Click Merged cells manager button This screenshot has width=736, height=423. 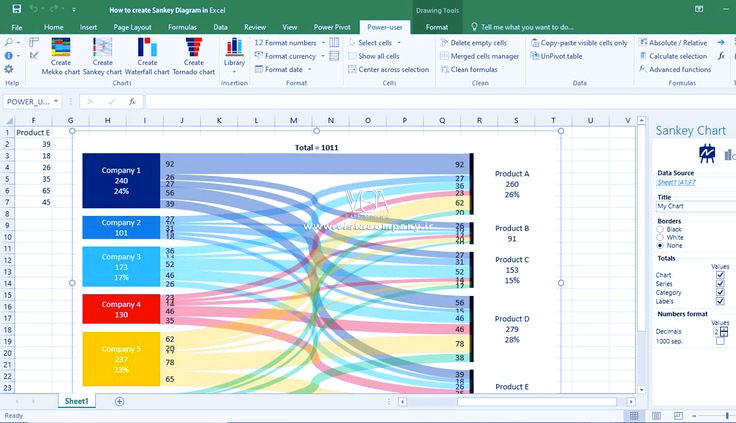484,57
